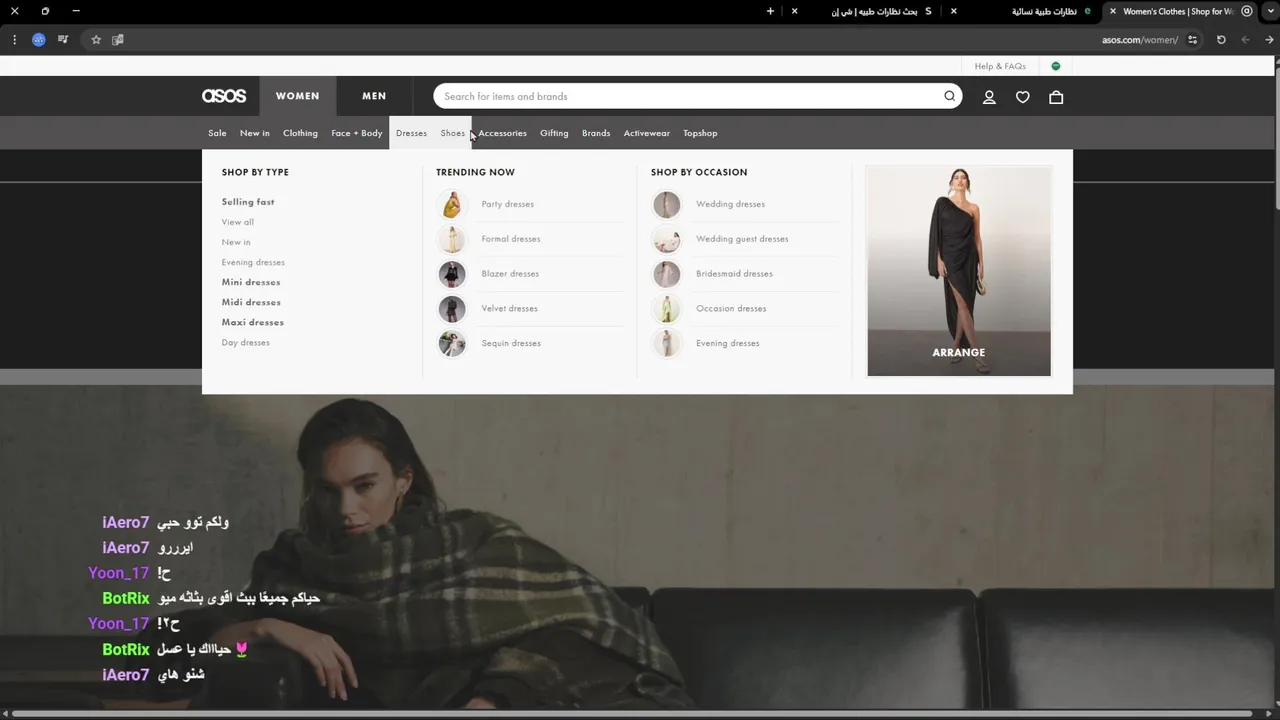Open the Clothing menu

point(300,133)
